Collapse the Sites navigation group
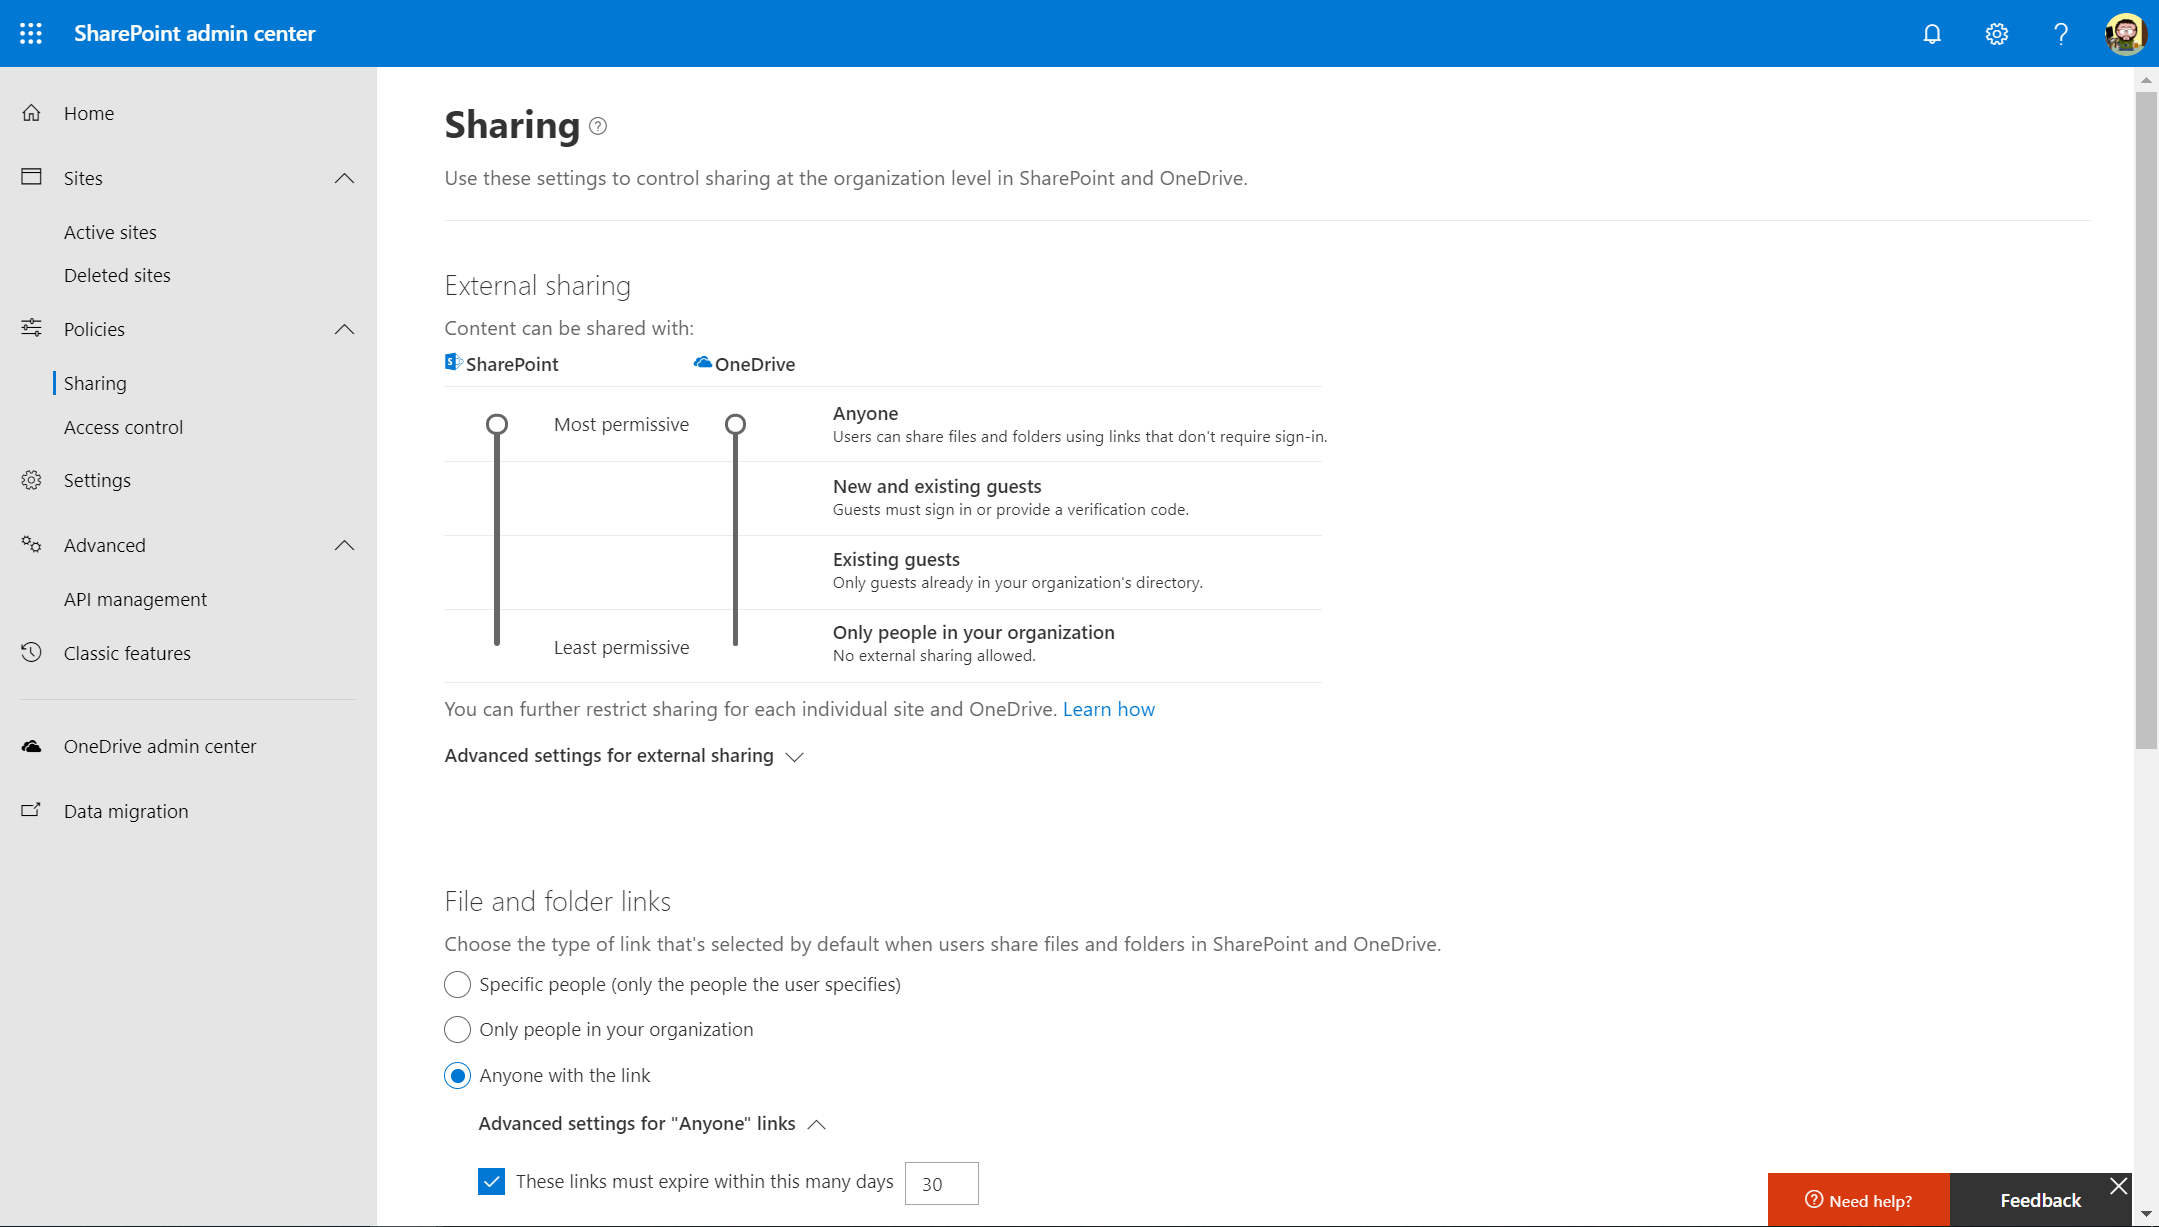Image resolution: width=2159 pixels, height=1227 pixels. pyautogui.click(x=344, y=178)
